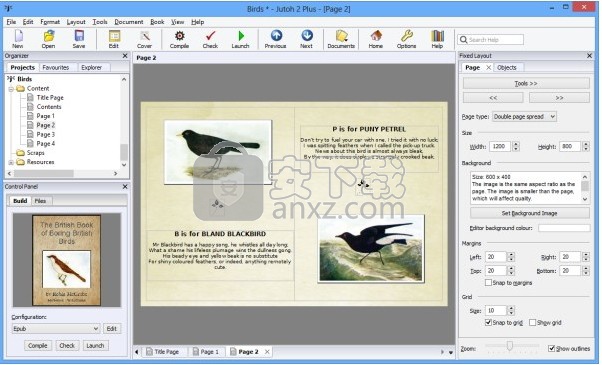Click the Set Background Image button
The image size is (602, 365).
point(530,213)
